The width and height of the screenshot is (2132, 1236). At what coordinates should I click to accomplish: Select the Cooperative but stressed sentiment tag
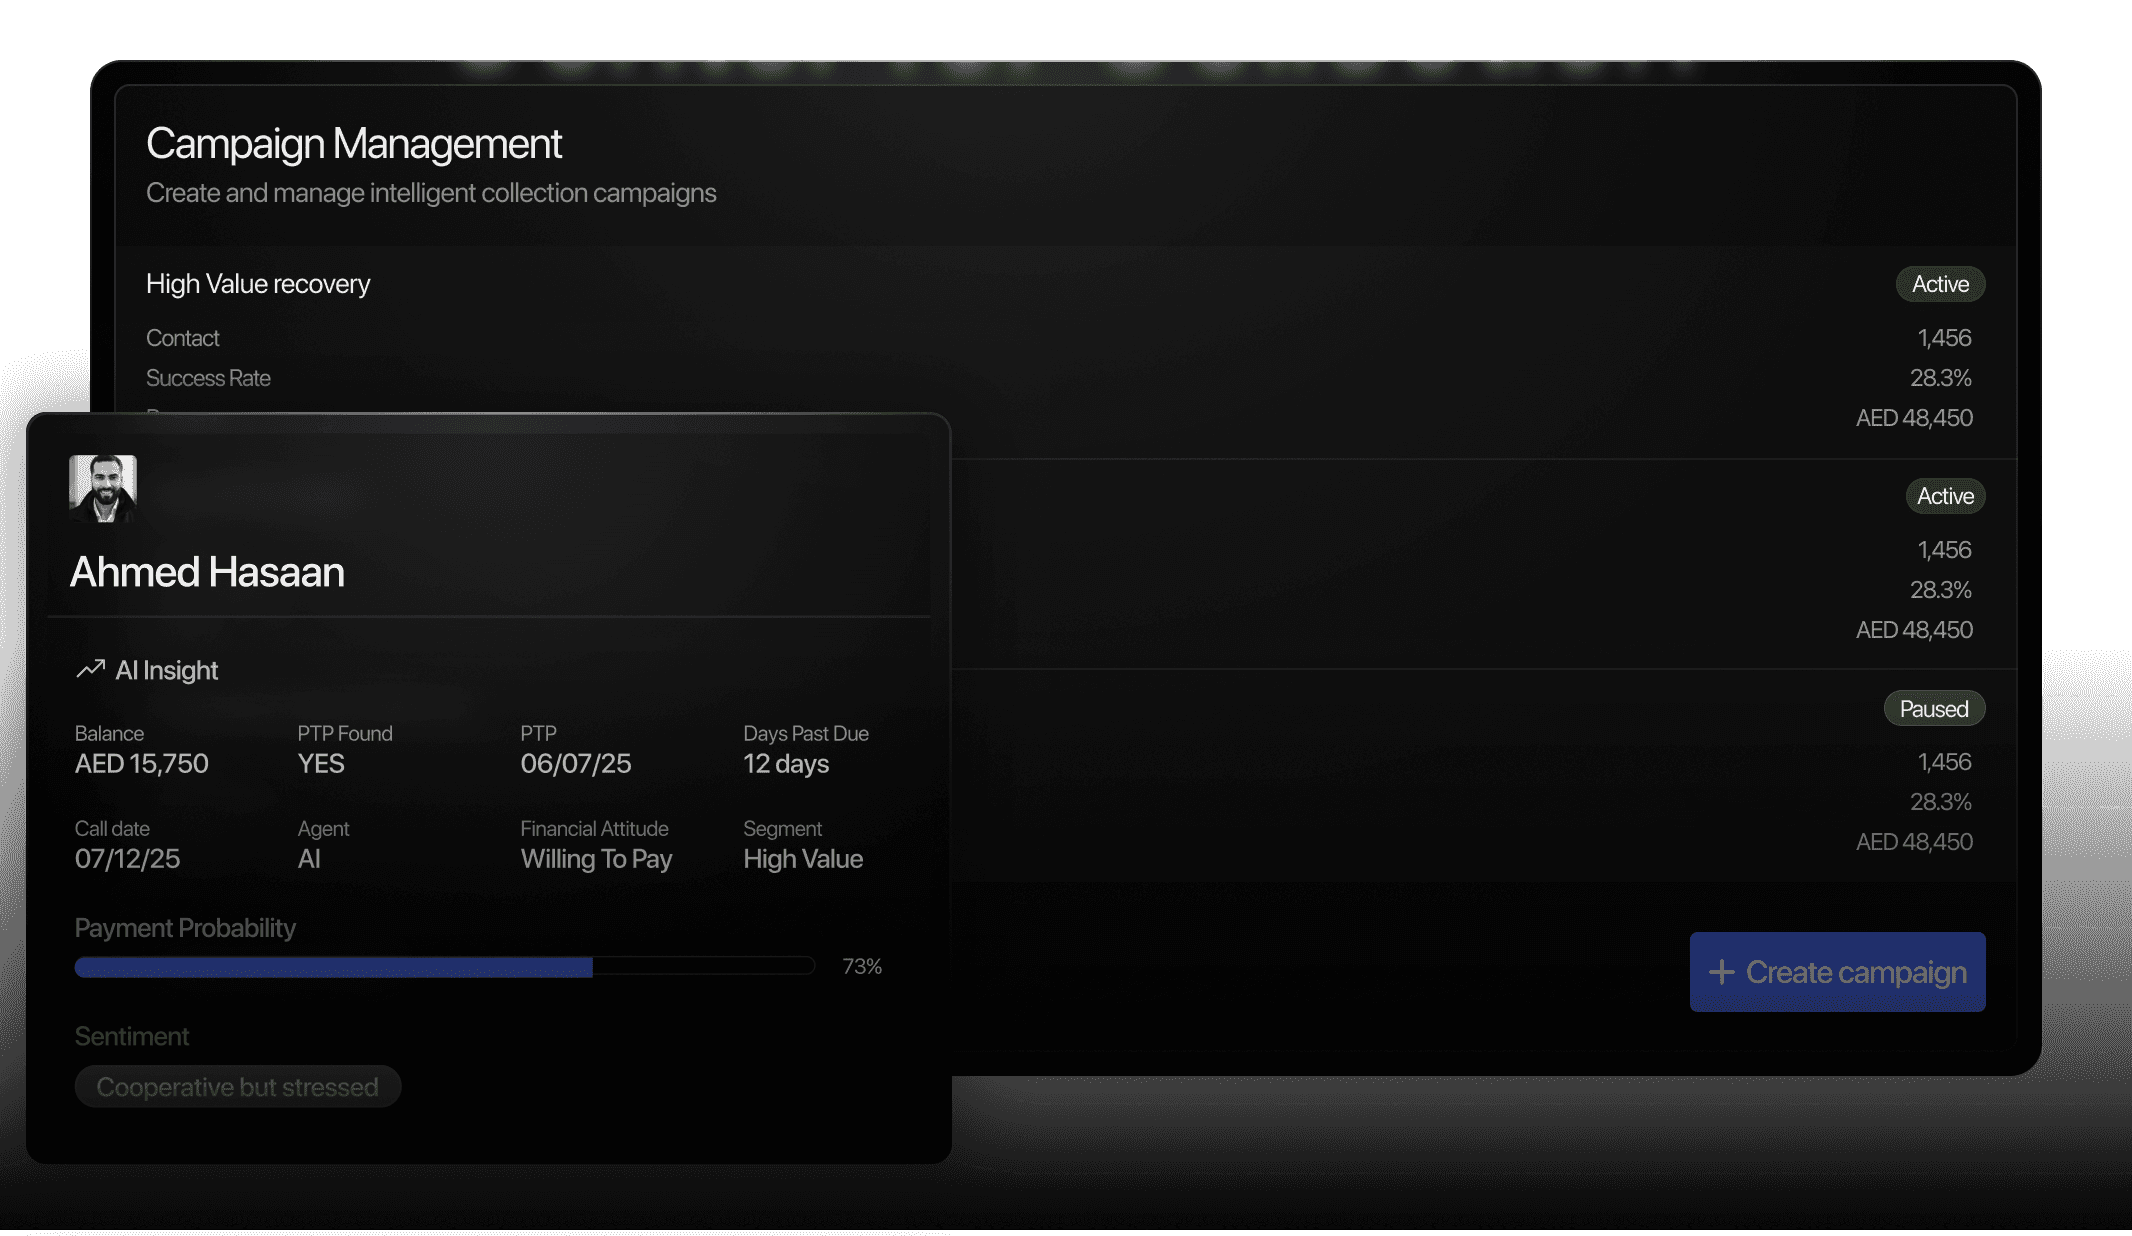tap(237, 1087)
